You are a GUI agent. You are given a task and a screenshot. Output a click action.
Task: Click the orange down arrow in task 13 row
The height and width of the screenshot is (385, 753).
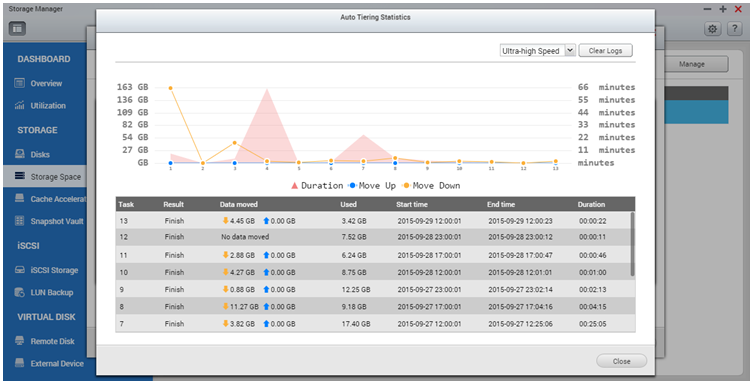(x=225, y=221)
